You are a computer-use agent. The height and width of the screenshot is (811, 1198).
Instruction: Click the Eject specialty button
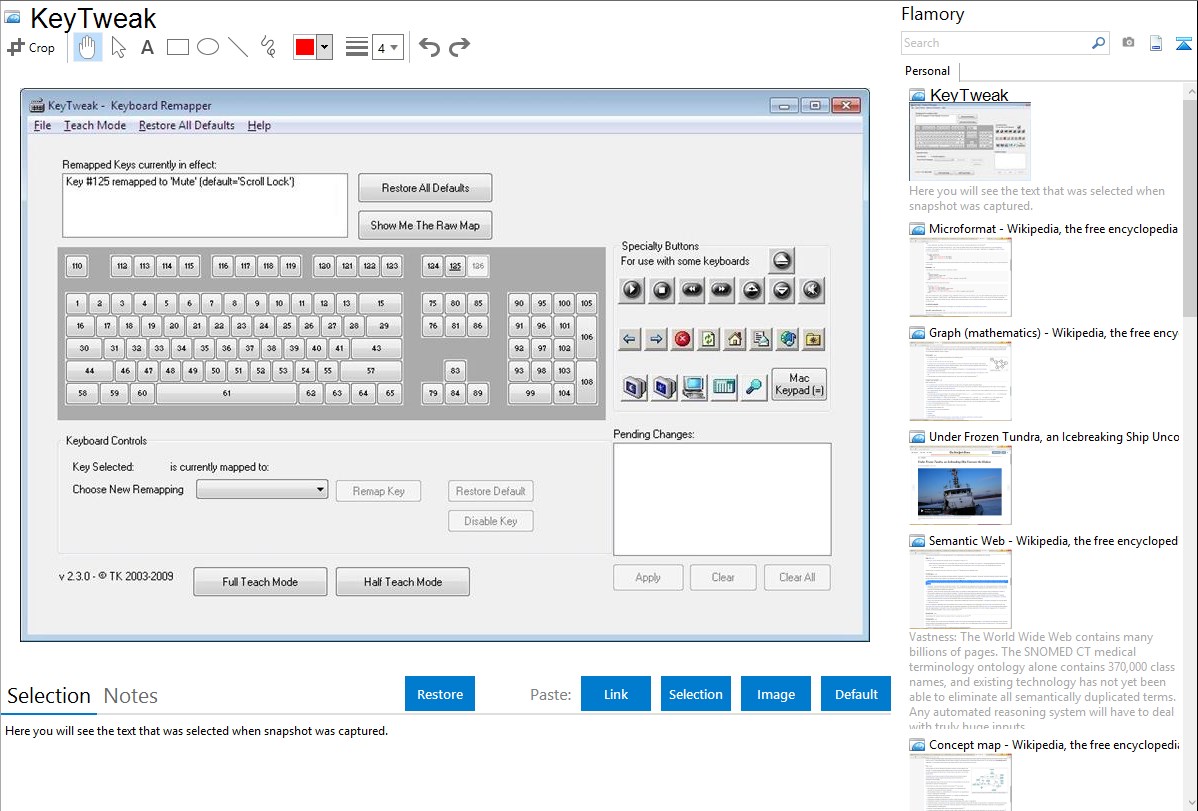[x=781, y=261]
